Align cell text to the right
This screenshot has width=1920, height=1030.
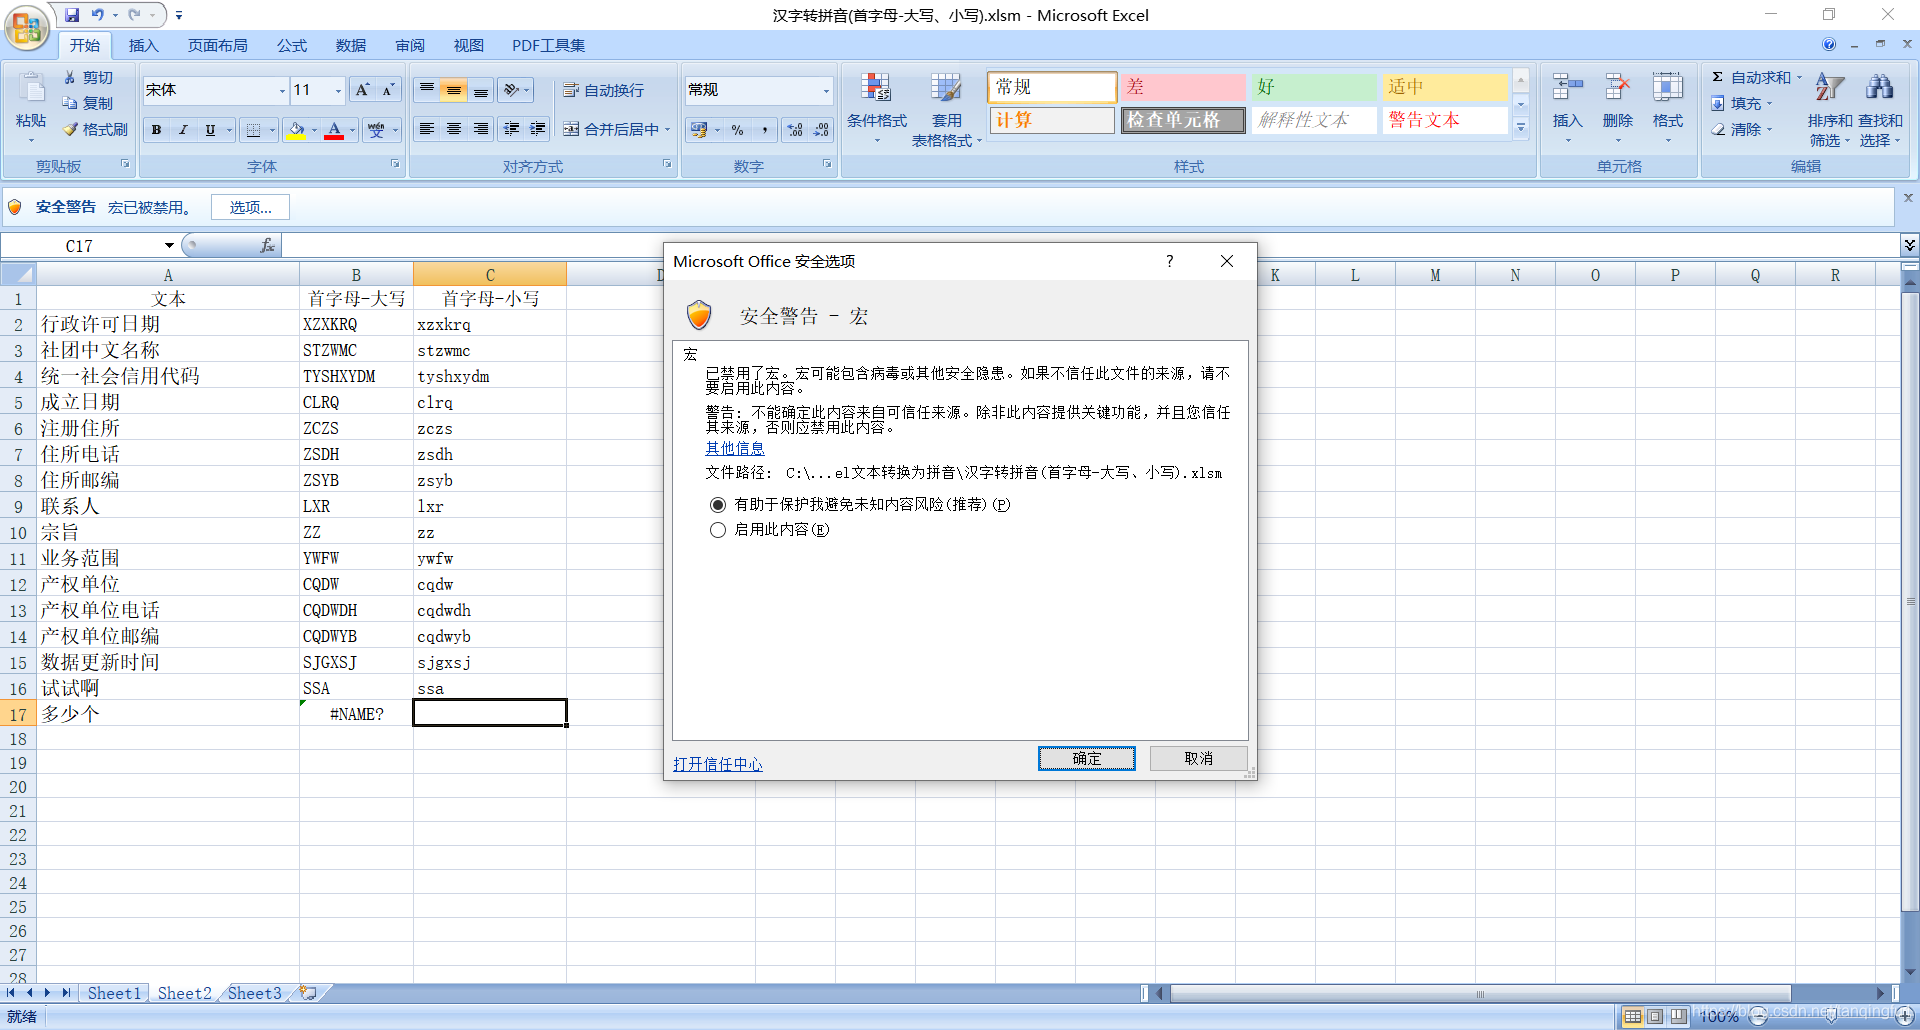[x=481, y=129]
